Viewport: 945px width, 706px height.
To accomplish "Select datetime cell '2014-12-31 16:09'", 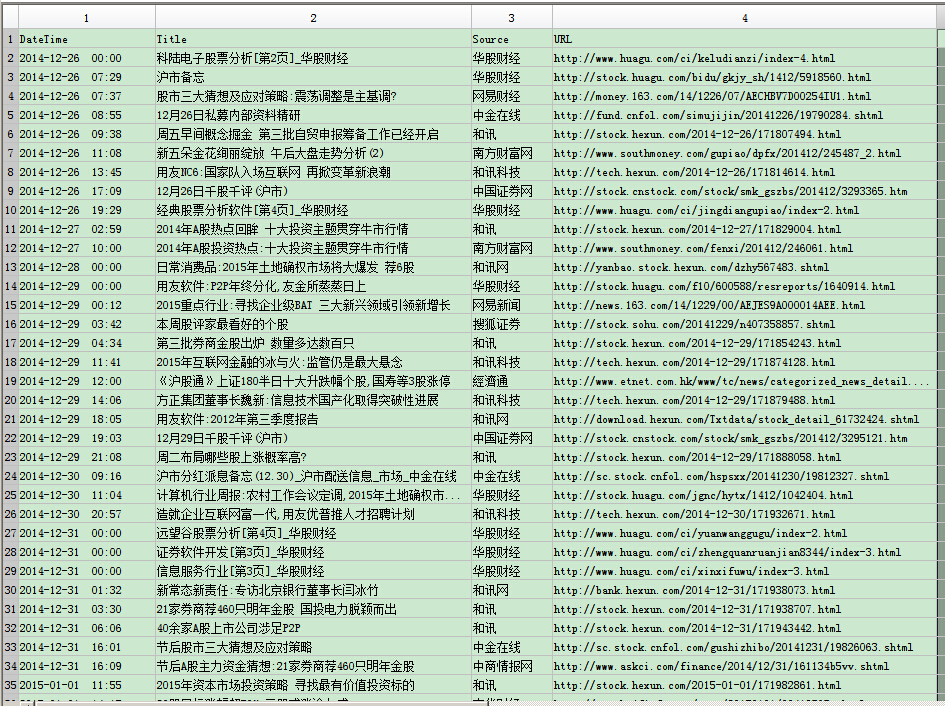I will pos(87,666).
